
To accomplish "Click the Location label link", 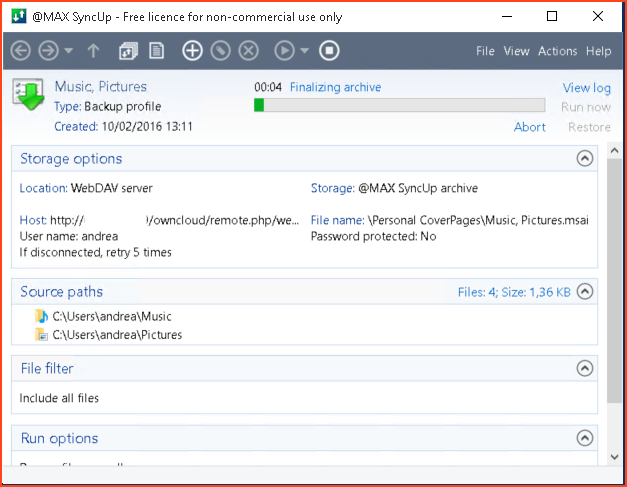I will point(44,188).
